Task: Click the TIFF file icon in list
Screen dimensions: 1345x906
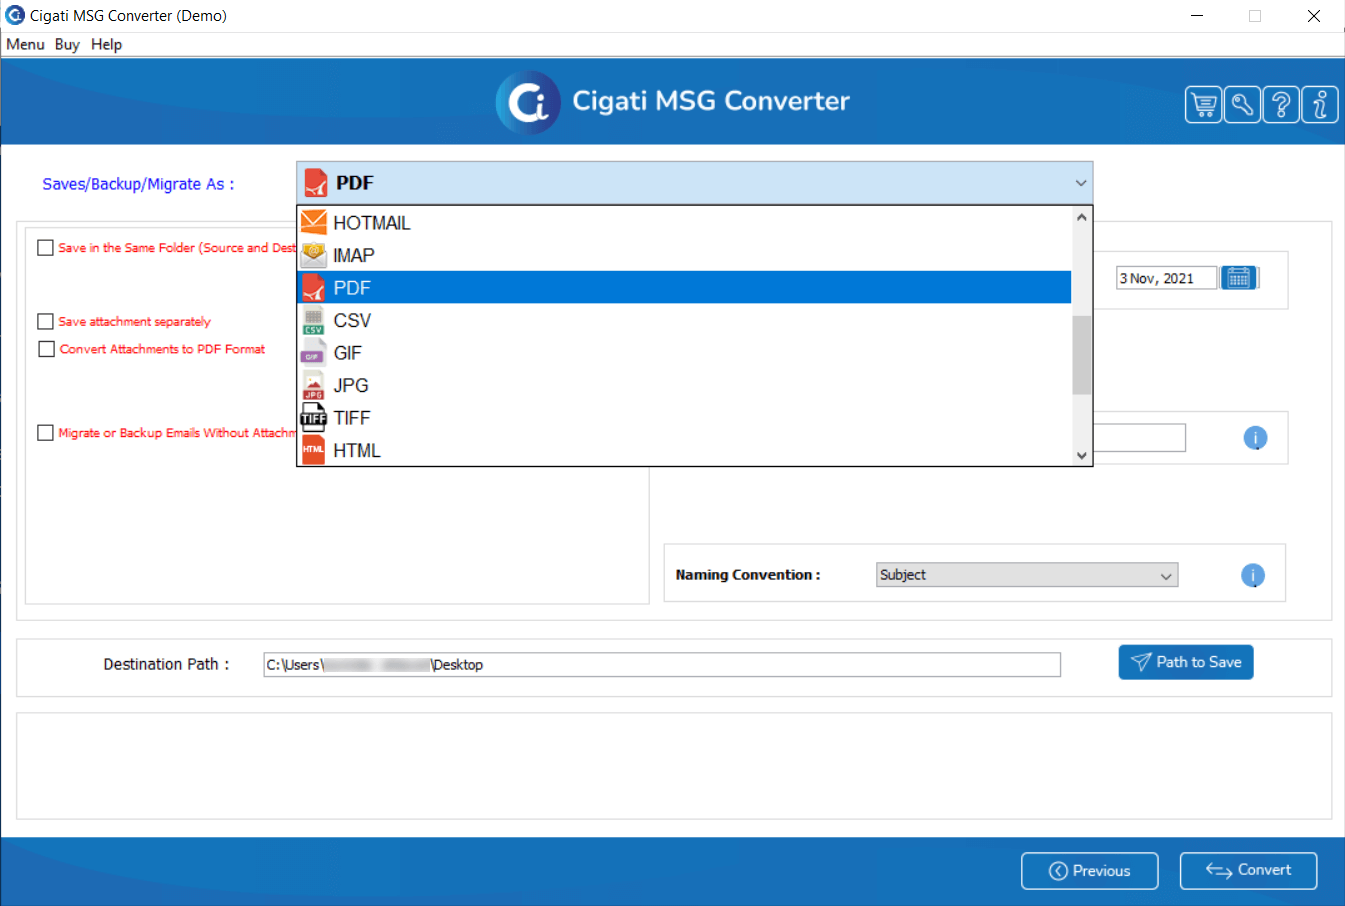Action: coord(314,418)
